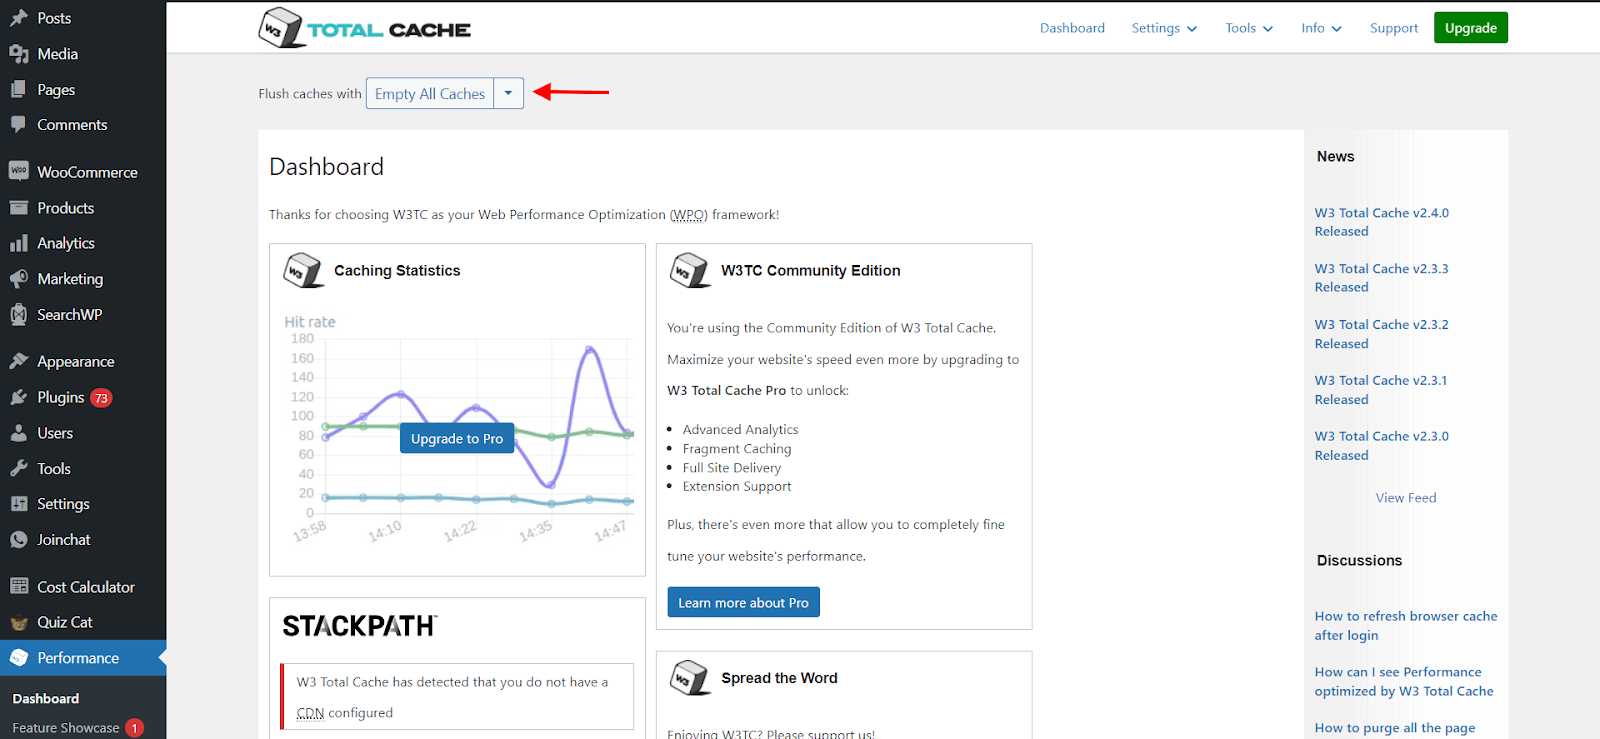Open Feature Showcase submenu item
Image resolution: width=1600 pixels, height=739 pixels.
[x=66, y=728]
